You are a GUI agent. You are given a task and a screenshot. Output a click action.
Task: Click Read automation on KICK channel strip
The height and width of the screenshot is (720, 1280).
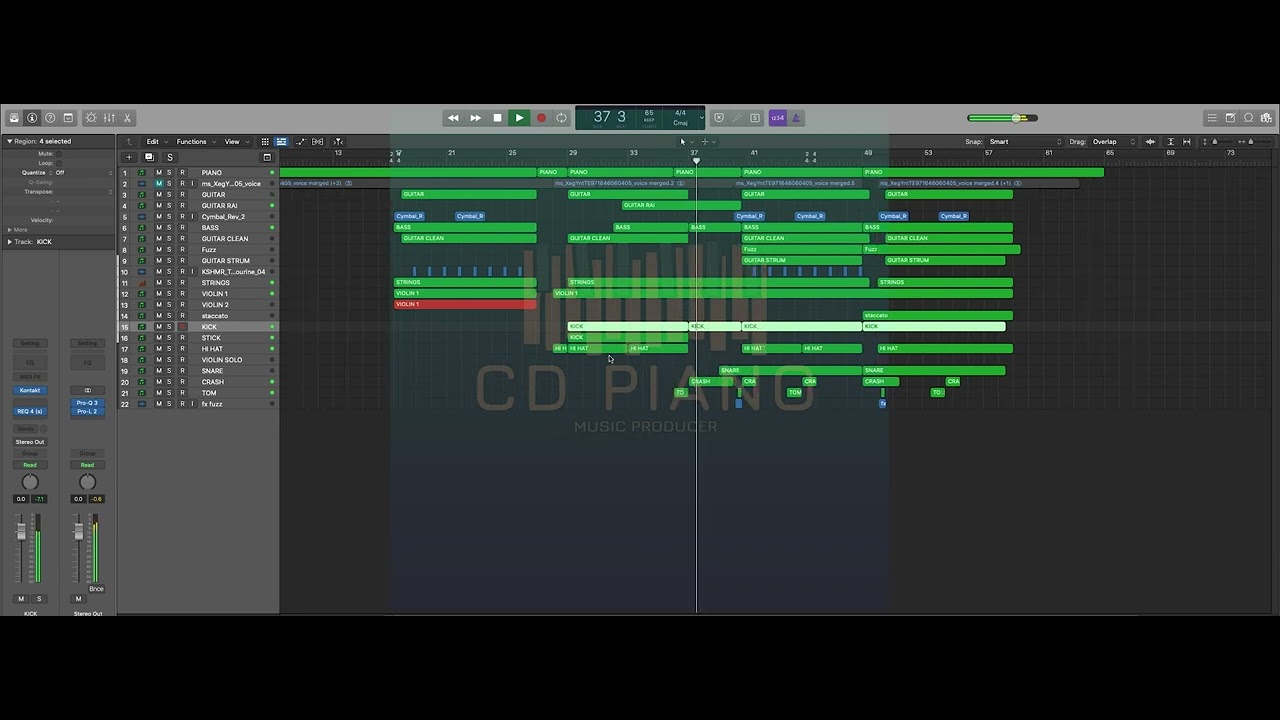click(x=30, y=465)
